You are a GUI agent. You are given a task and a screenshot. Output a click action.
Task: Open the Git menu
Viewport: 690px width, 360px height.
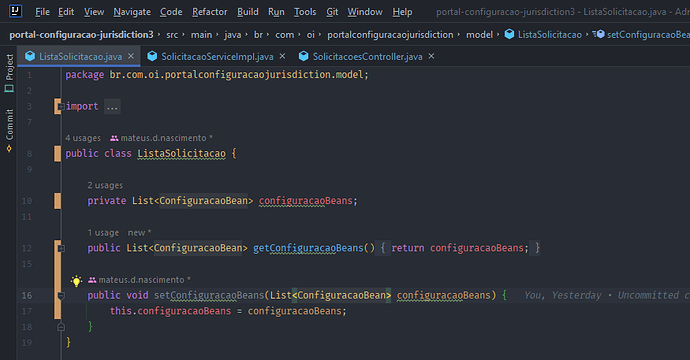point(332,12)
